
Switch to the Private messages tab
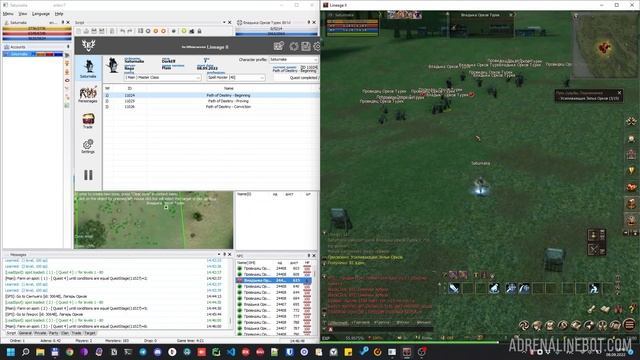coord(40,333)
